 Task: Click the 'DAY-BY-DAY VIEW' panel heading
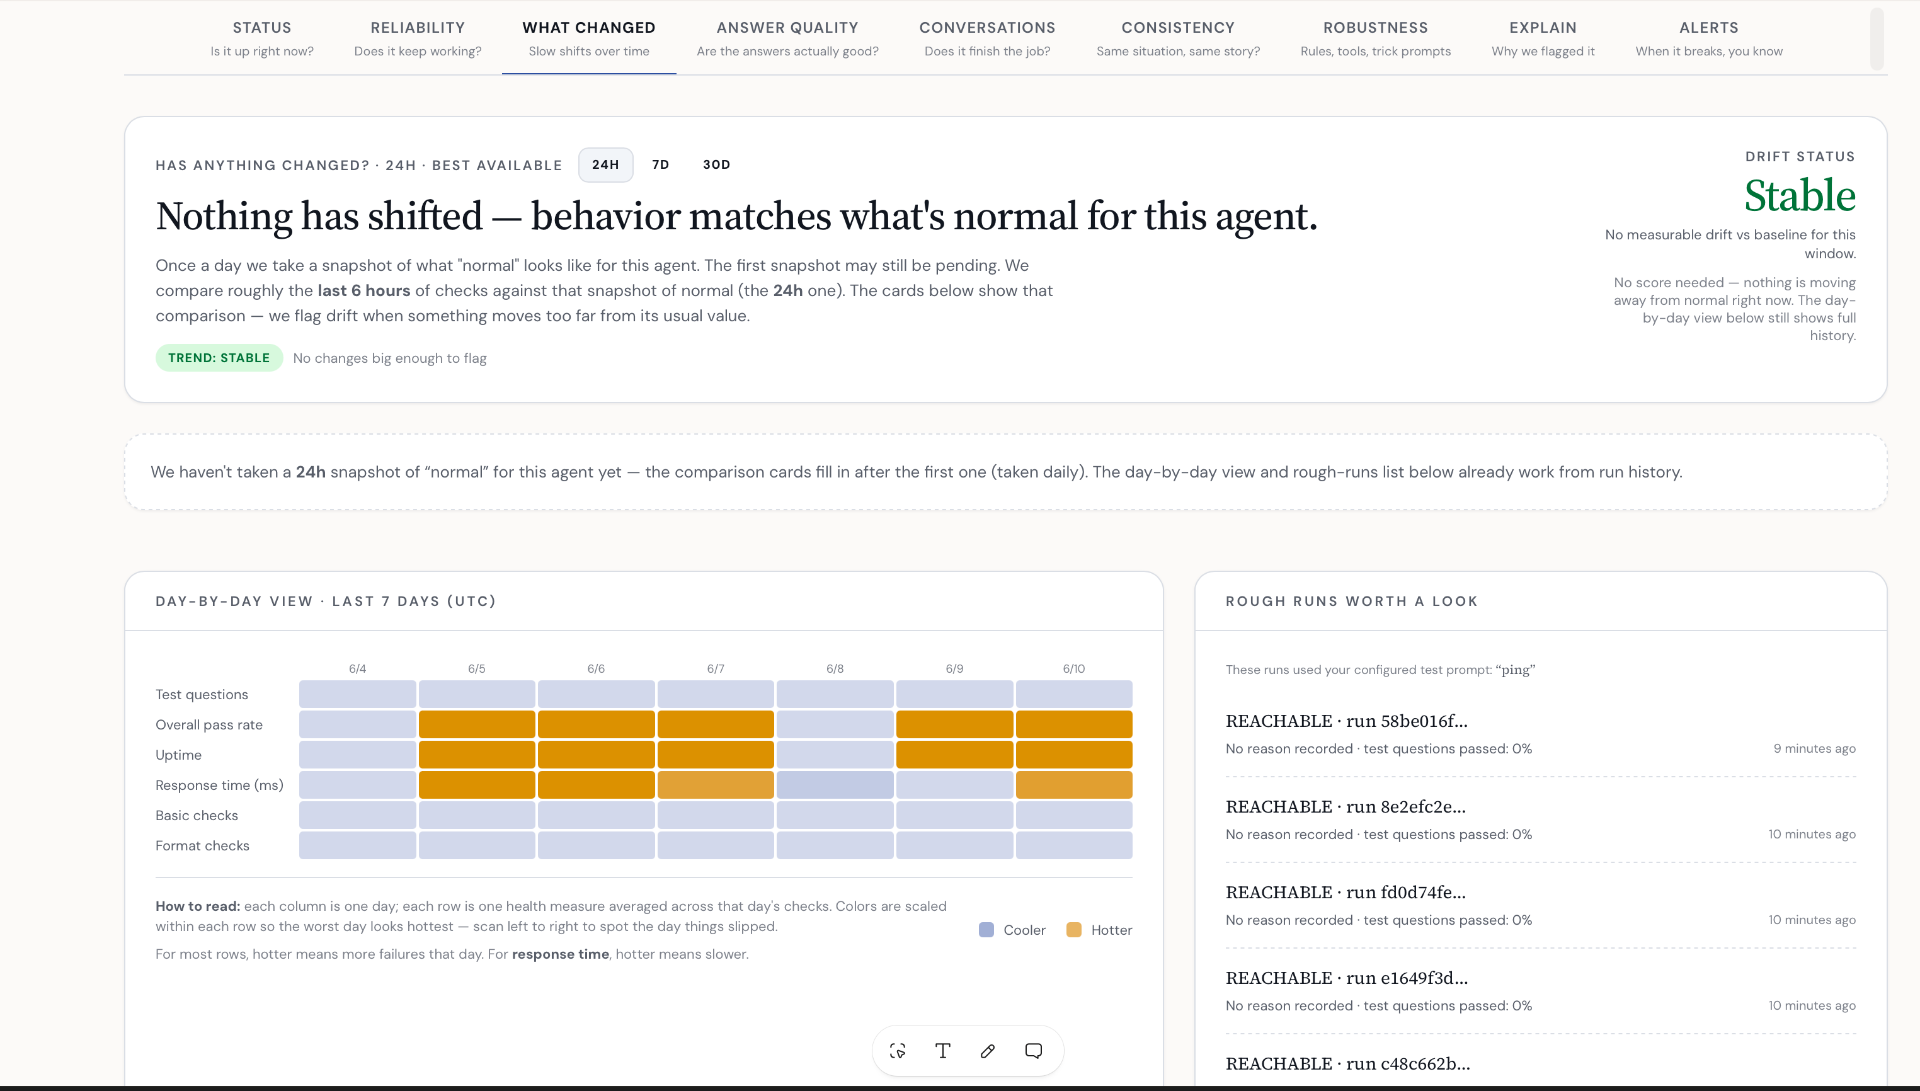point(326,601)
